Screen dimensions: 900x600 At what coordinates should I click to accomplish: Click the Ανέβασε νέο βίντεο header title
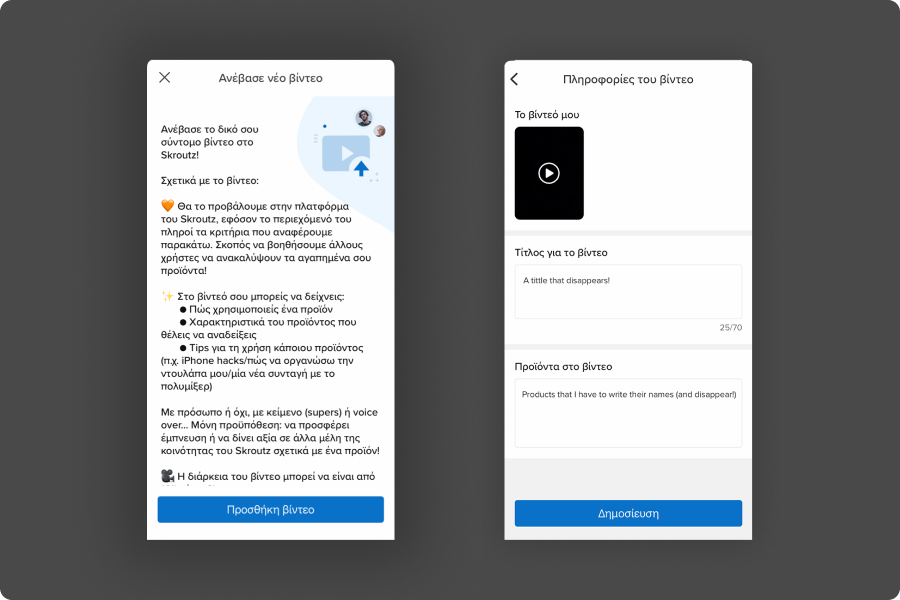tap(271, 78)
